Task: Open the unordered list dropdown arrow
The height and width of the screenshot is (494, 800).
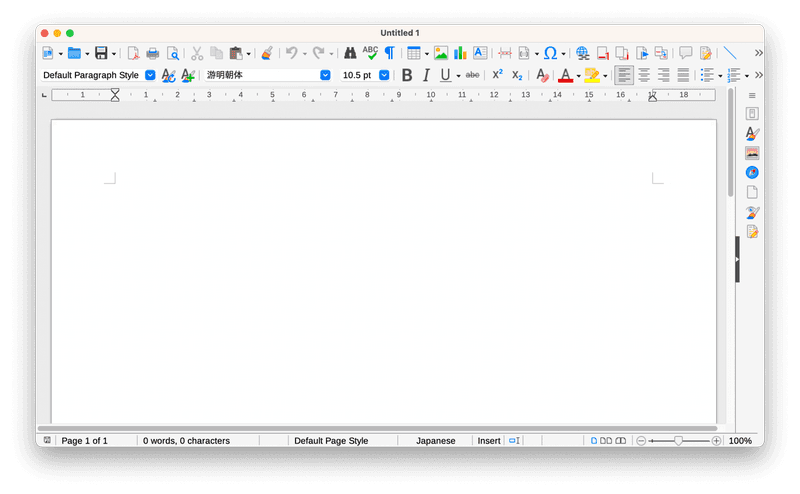Action: [x=720, y=76]
